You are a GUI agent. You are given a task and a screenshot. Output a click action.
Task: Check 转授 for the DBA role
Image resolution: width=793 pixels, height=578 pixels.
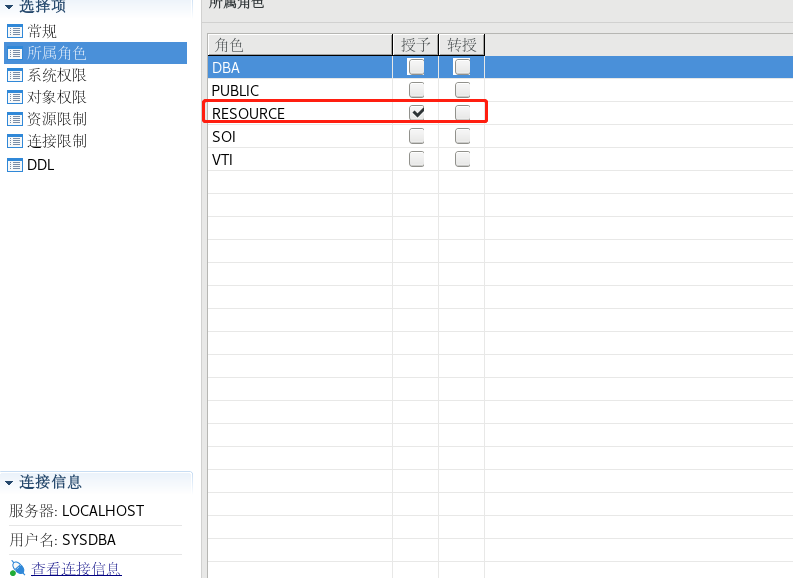click(x=462, y=67)
